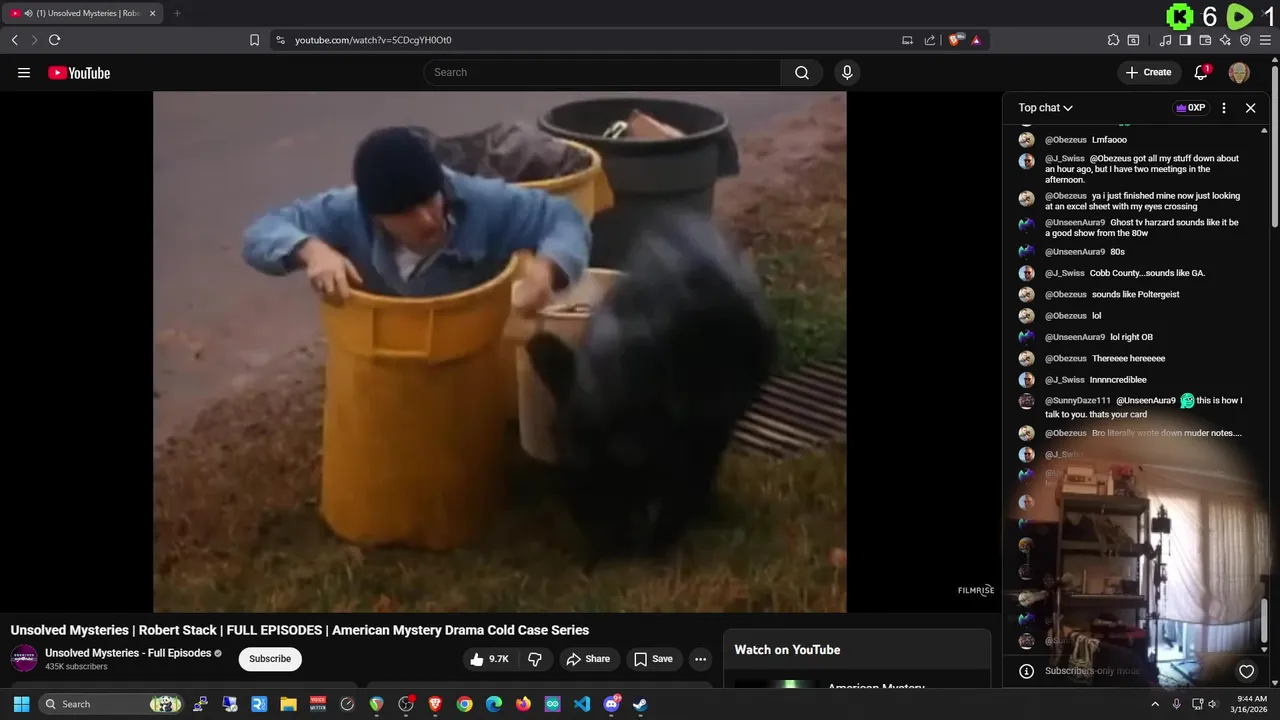Open the Create button menu

pos(1148,72)
